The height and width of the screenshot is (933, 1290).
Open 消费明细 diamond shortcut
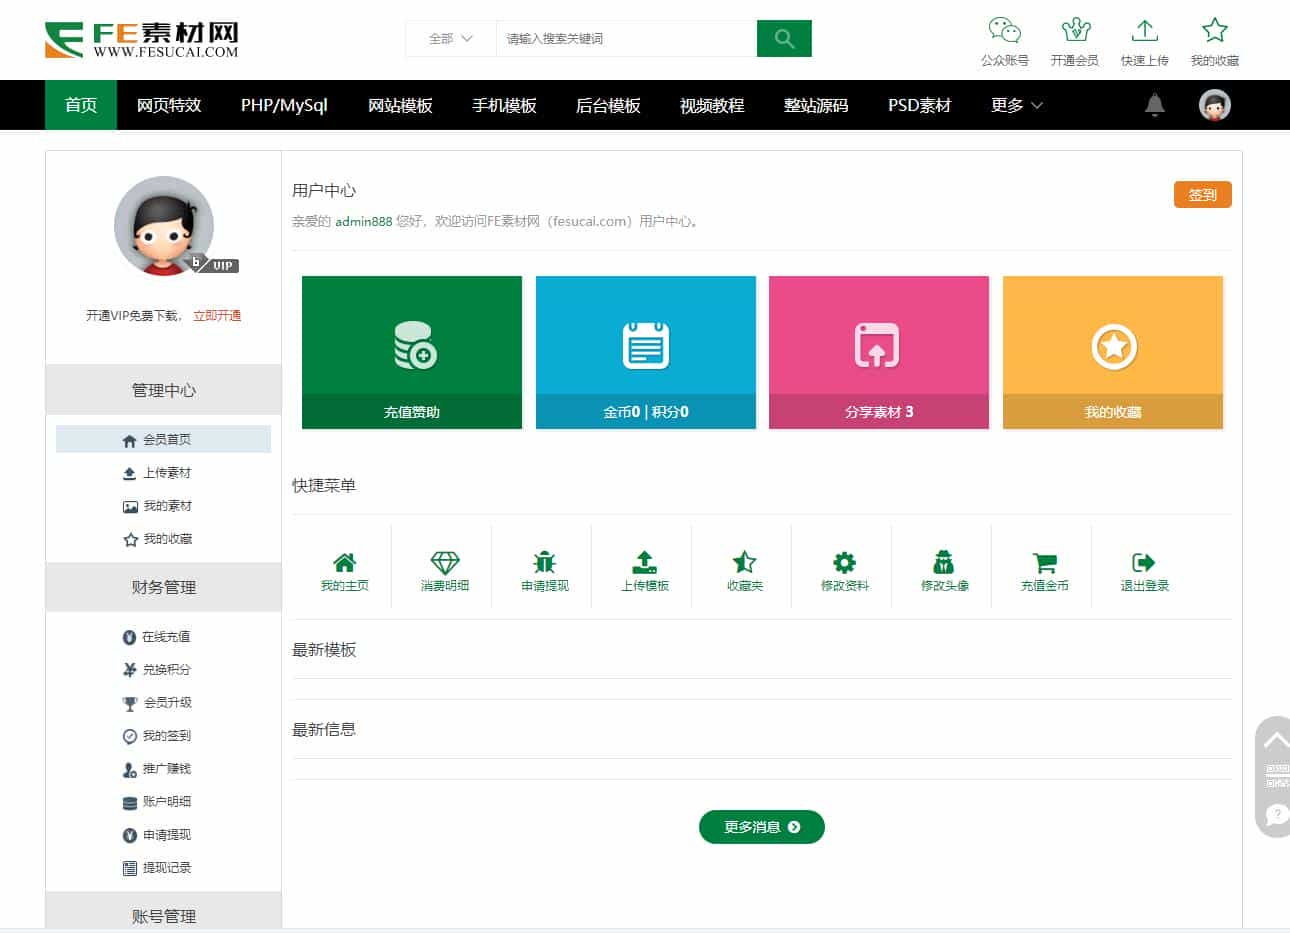444,571
